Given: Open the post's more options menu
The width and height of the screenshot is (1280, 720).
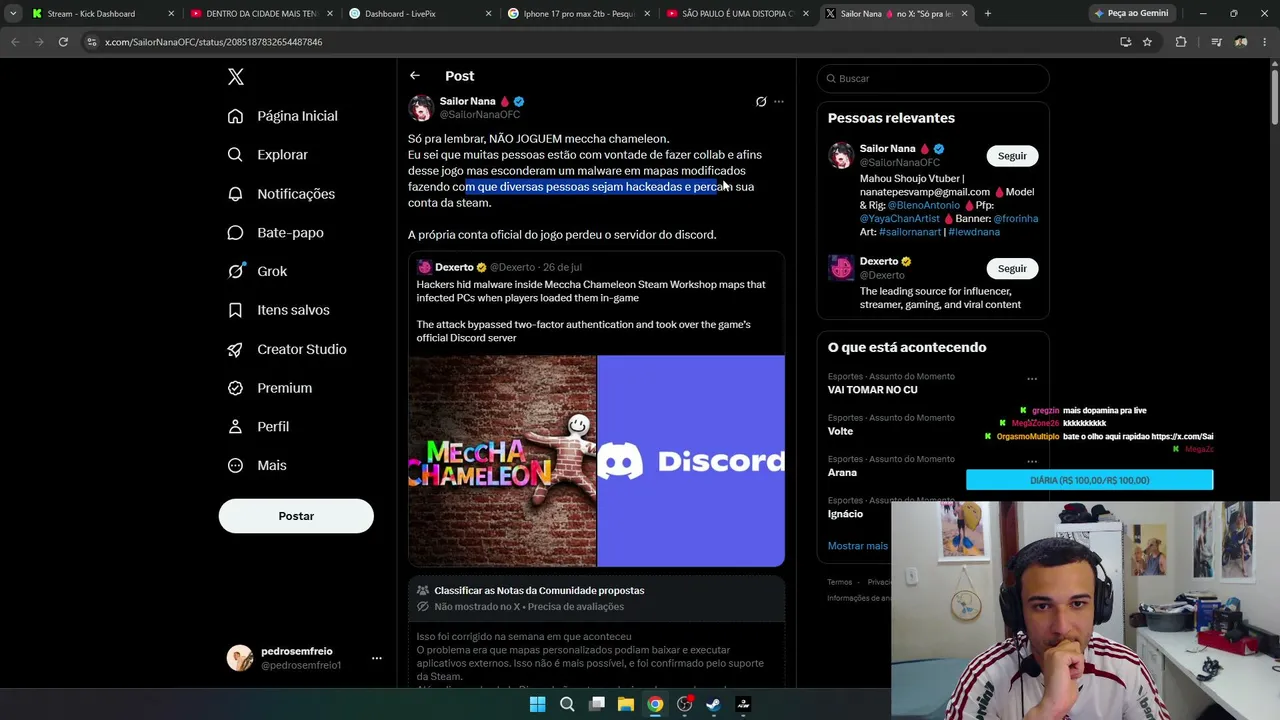Looking at the screenshot, I should (779, 102).
